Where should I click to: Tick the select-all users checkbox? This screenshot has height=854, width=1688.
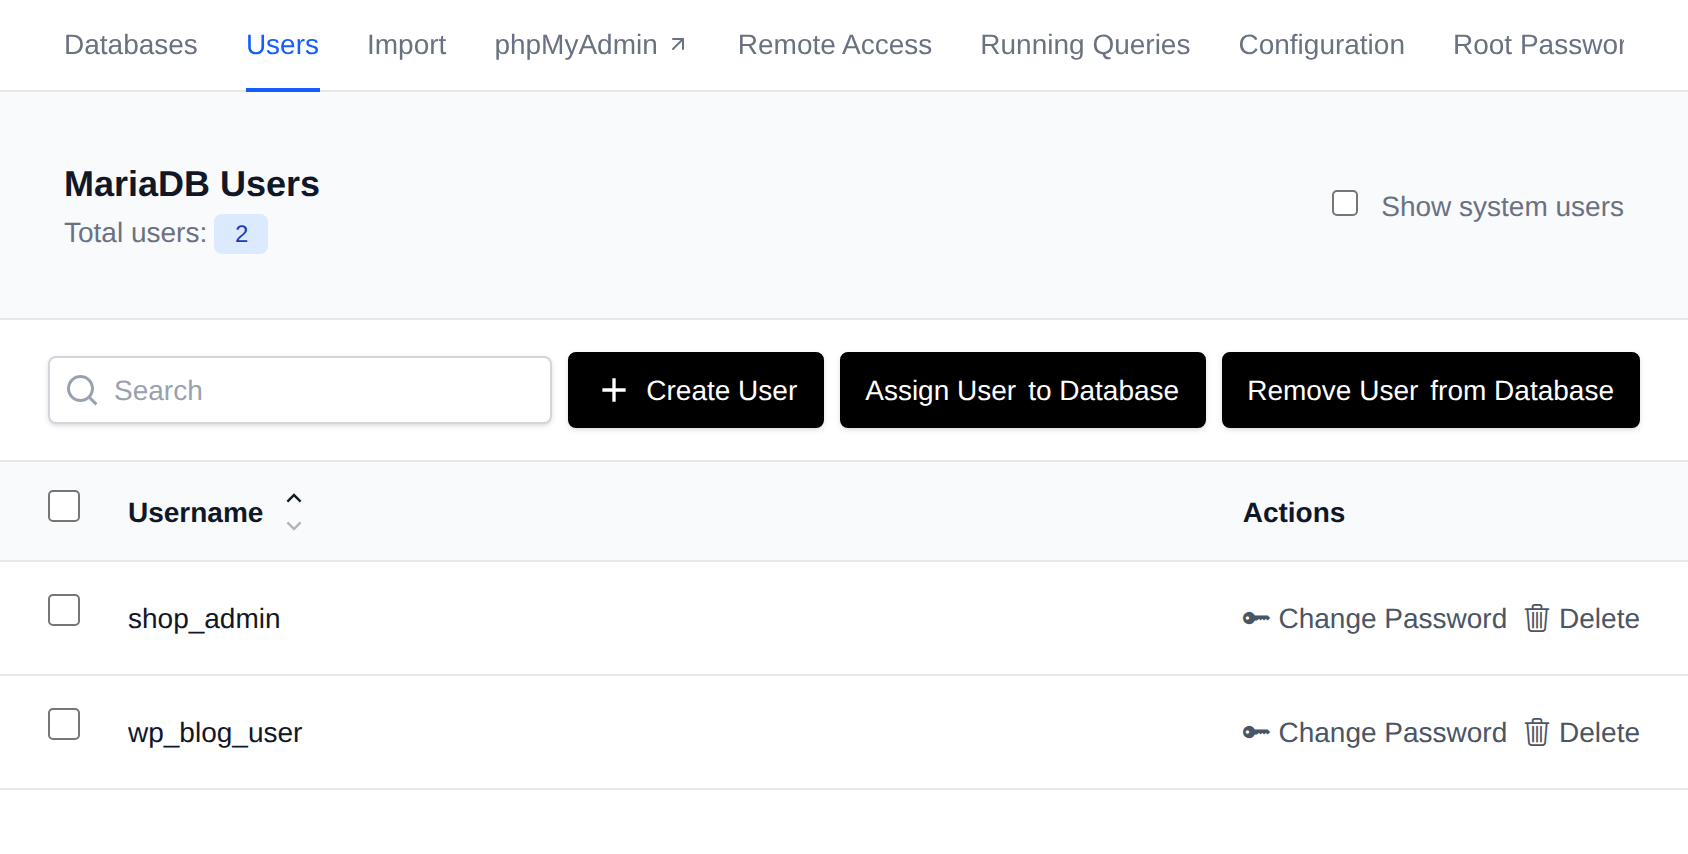[x=64, y=506]
